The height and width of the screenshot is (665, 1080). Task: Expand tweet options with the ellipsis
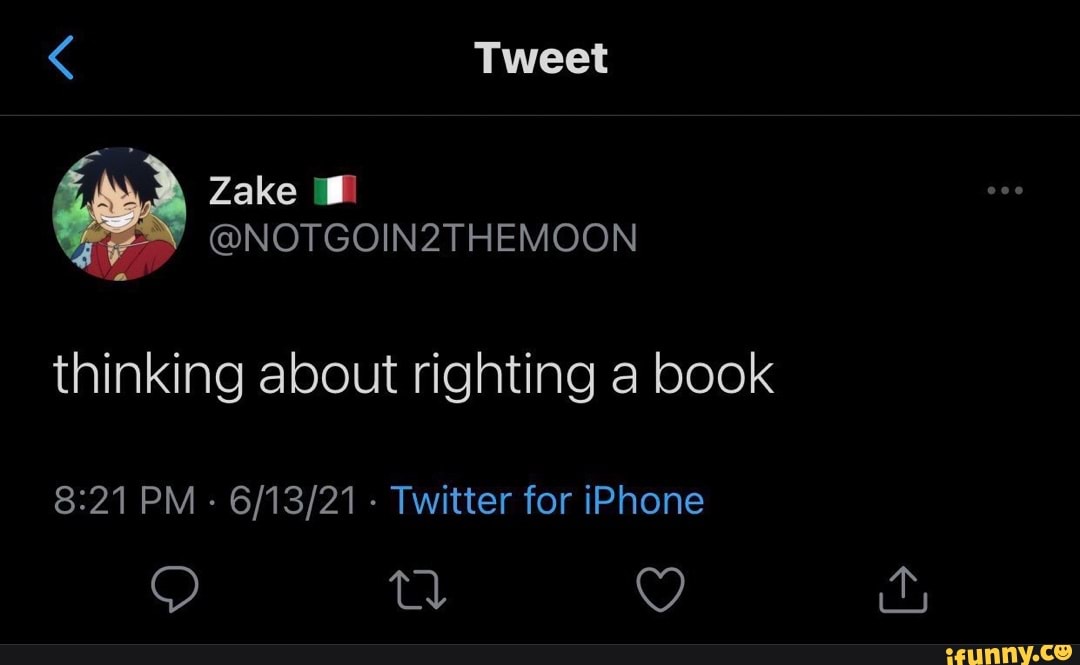click(x=1004, y=190)
